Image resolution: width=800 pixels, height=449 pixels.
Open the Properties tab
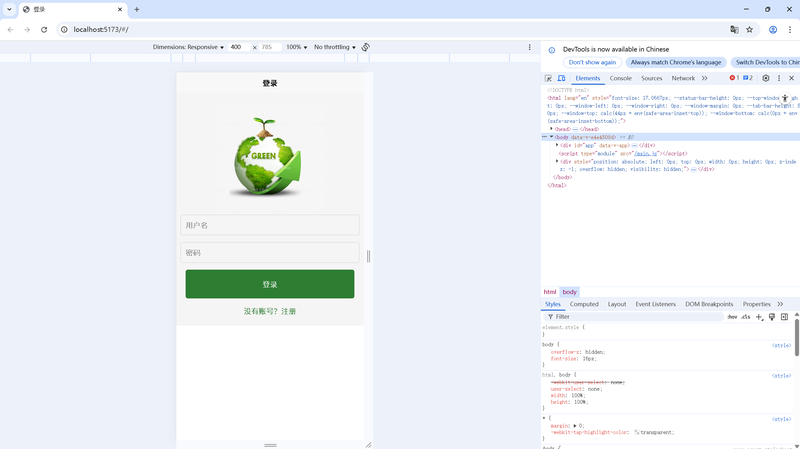pos(757,304)
